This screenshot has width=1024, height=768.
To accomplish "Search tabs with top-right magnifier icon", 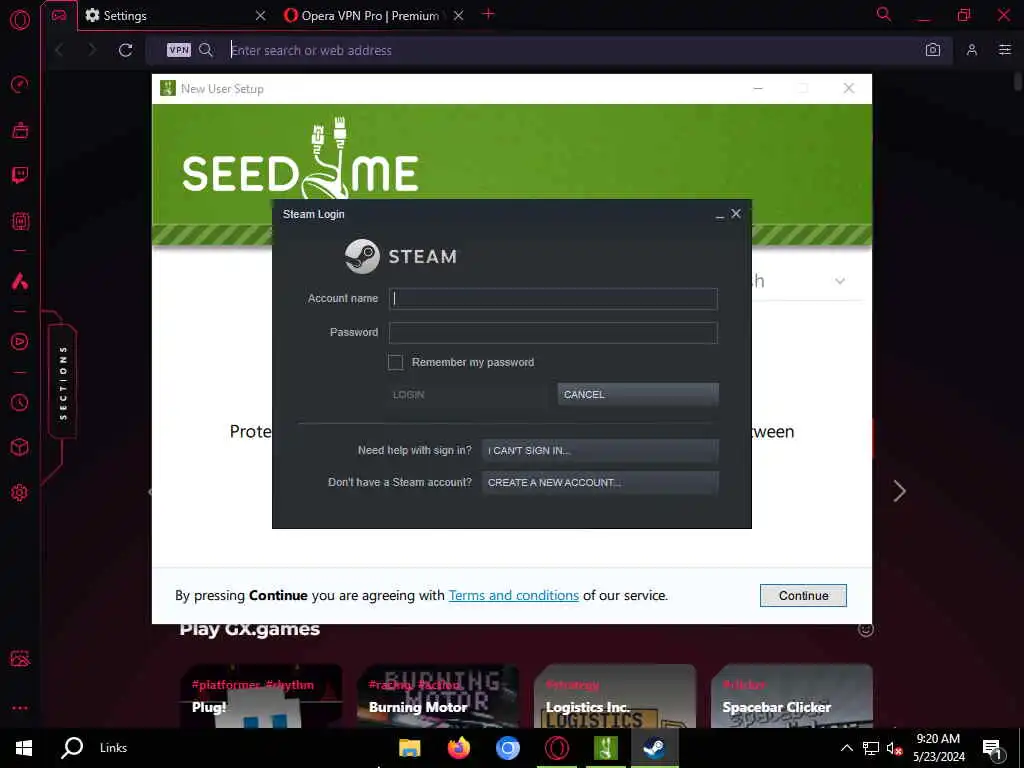I will click(x=884, y=14).
